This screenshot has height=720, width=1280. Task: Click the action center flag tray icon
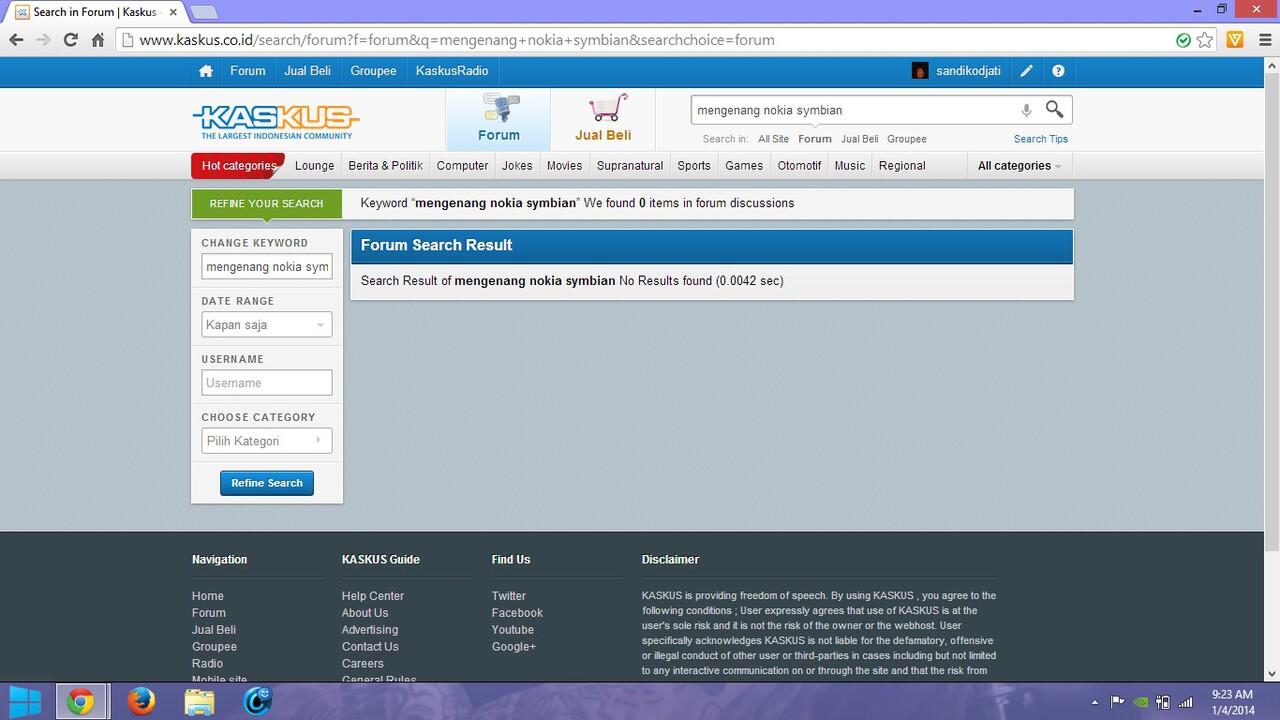click(x=1118, y=703)
